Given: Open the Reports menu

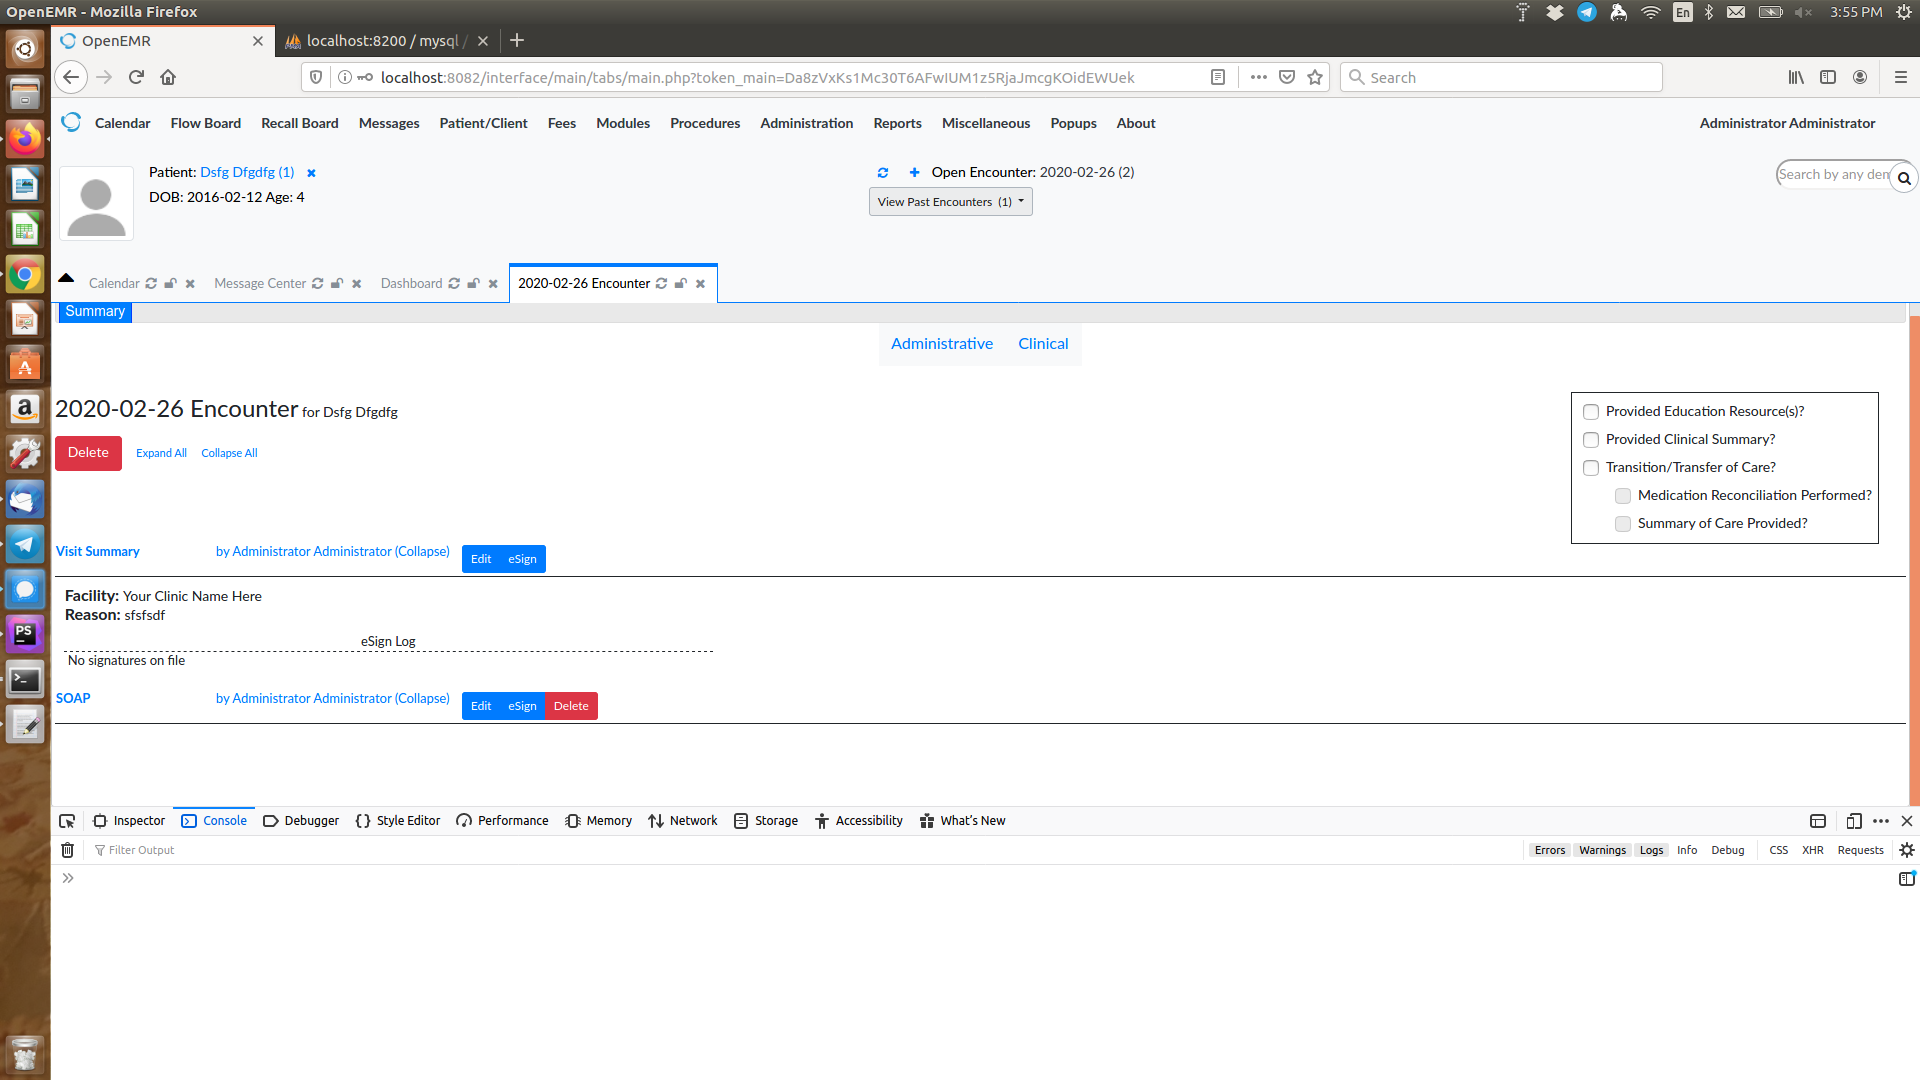Looking at the screenshot, I should coord(896,123).
